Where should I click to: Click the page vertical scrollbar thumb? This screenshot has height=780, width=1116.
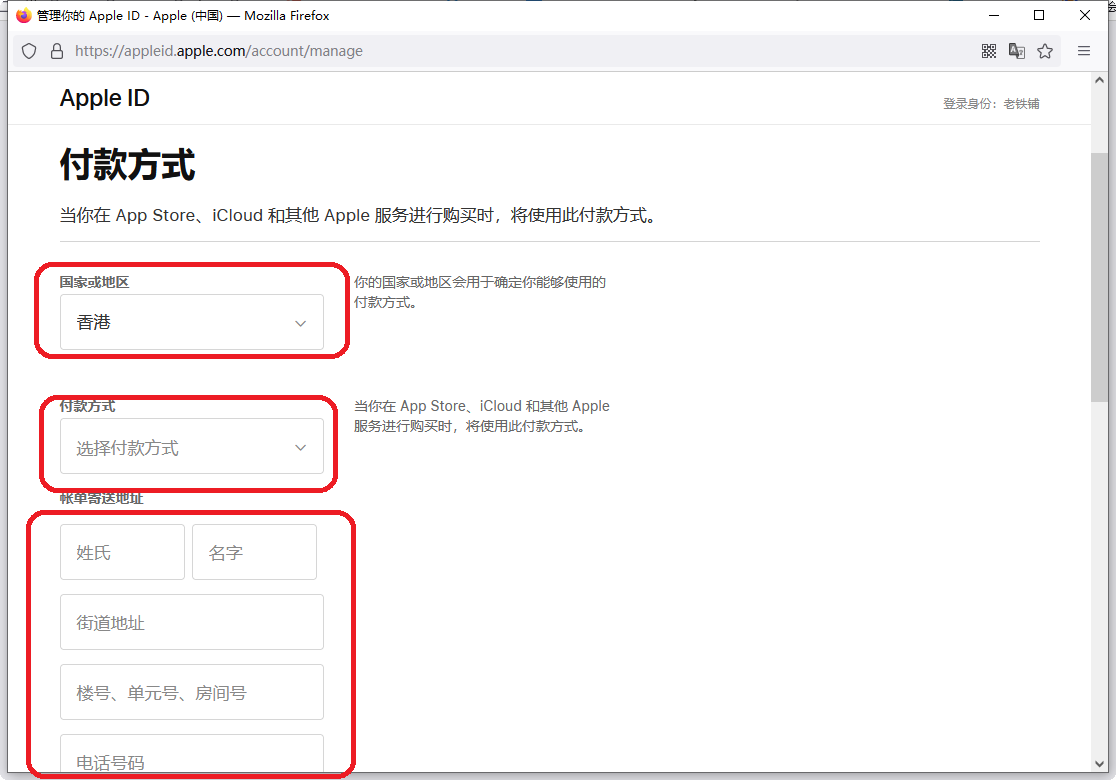click(1099, 275)
